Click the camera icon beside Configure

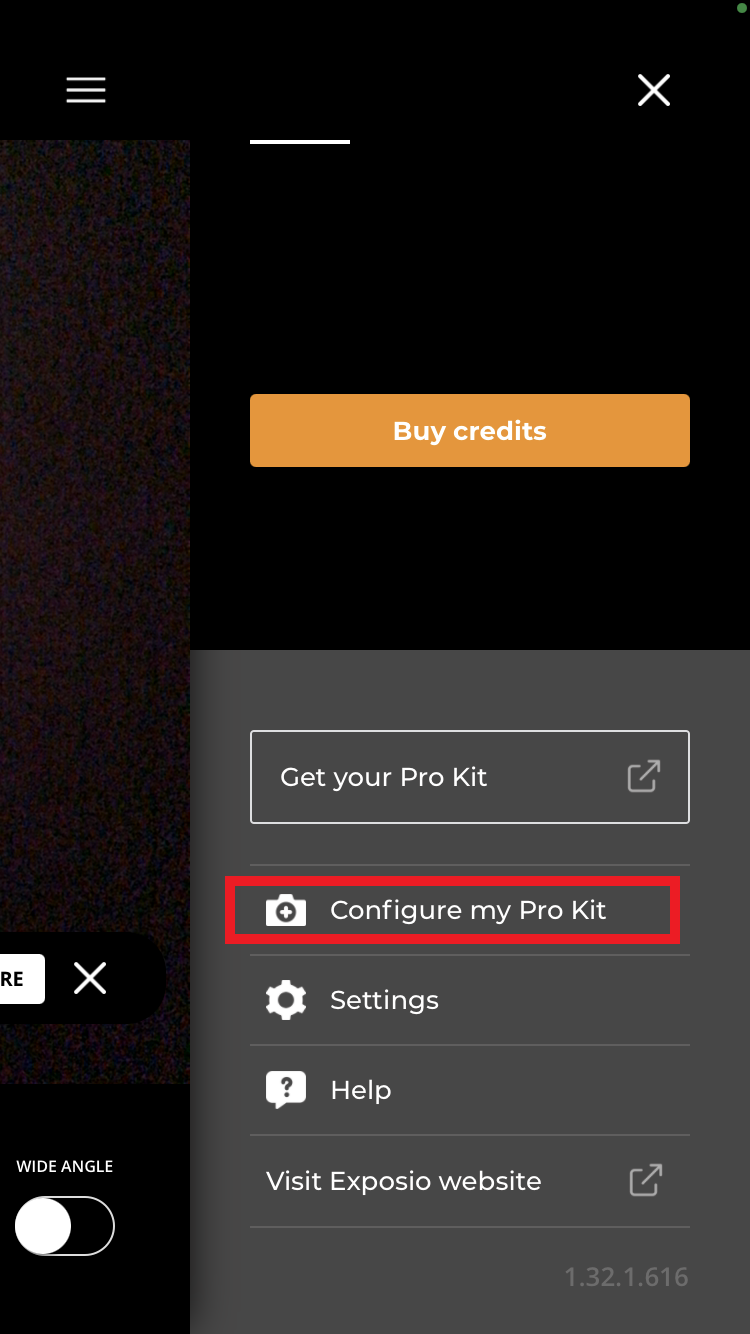286,910
